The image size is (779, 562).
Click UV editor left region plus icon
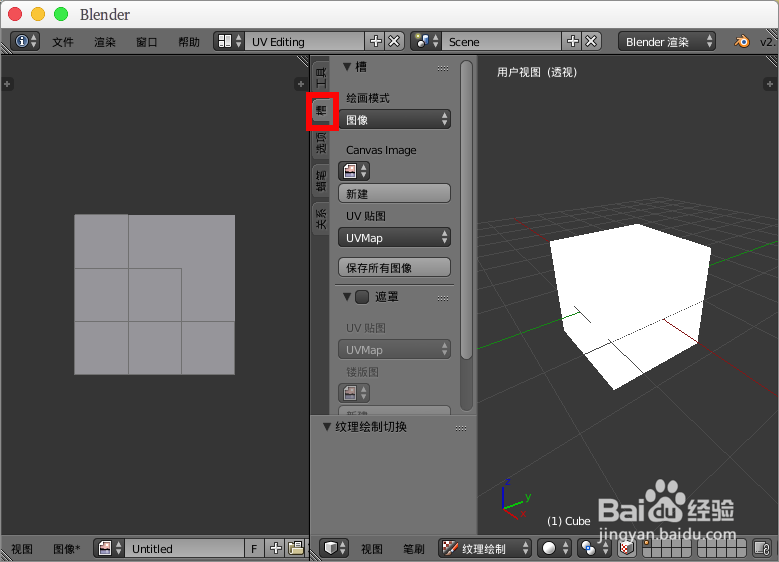[x=7, y=84]
